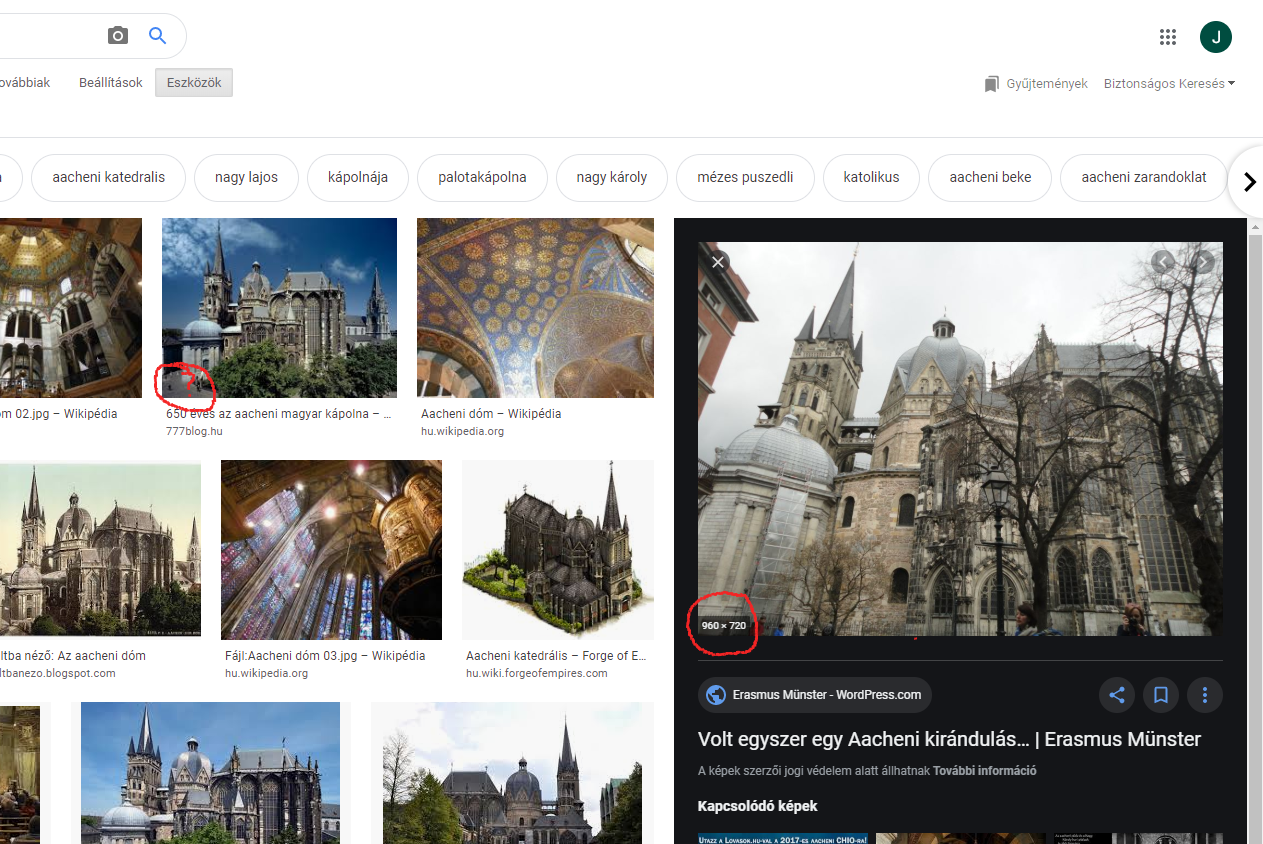Image resolution: width=1263 pixels, height=844 pixels.
Task: Open the 777blog.hu cathedral thumbnail
Action: [x=279, y=308]
